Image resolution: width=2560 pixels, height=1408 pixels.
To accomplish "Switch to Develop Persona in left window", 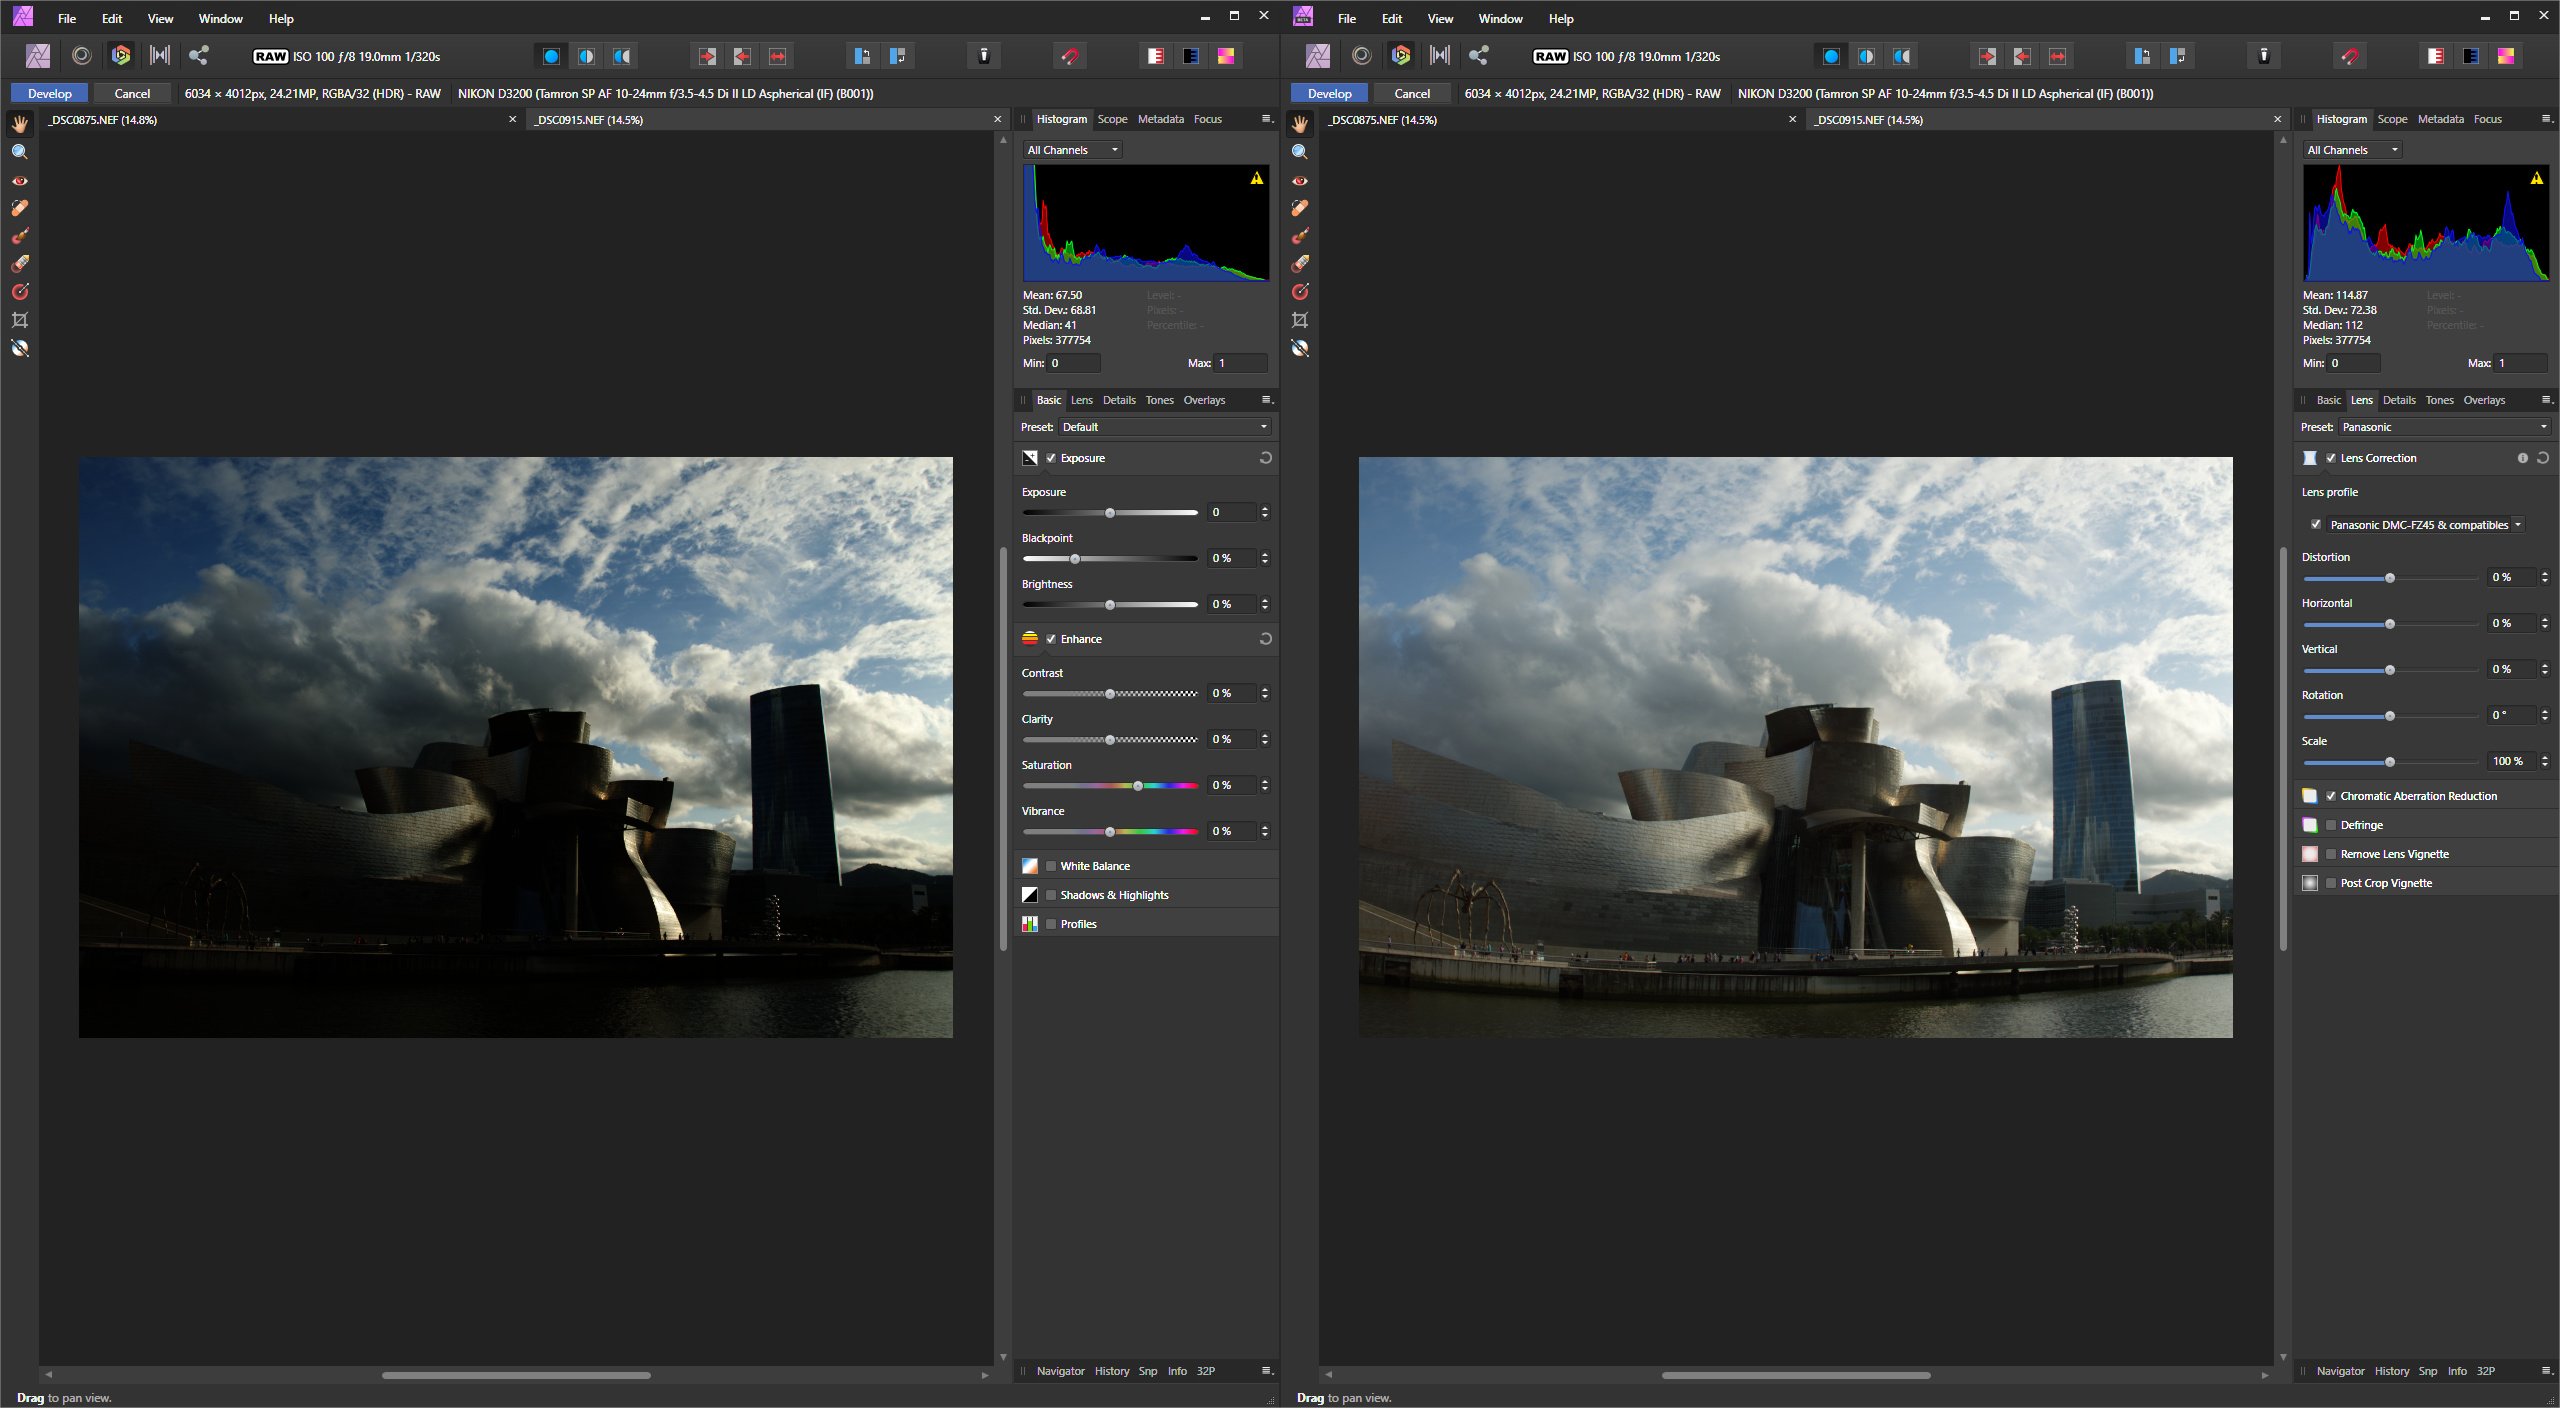I will (x=121, y=56).
